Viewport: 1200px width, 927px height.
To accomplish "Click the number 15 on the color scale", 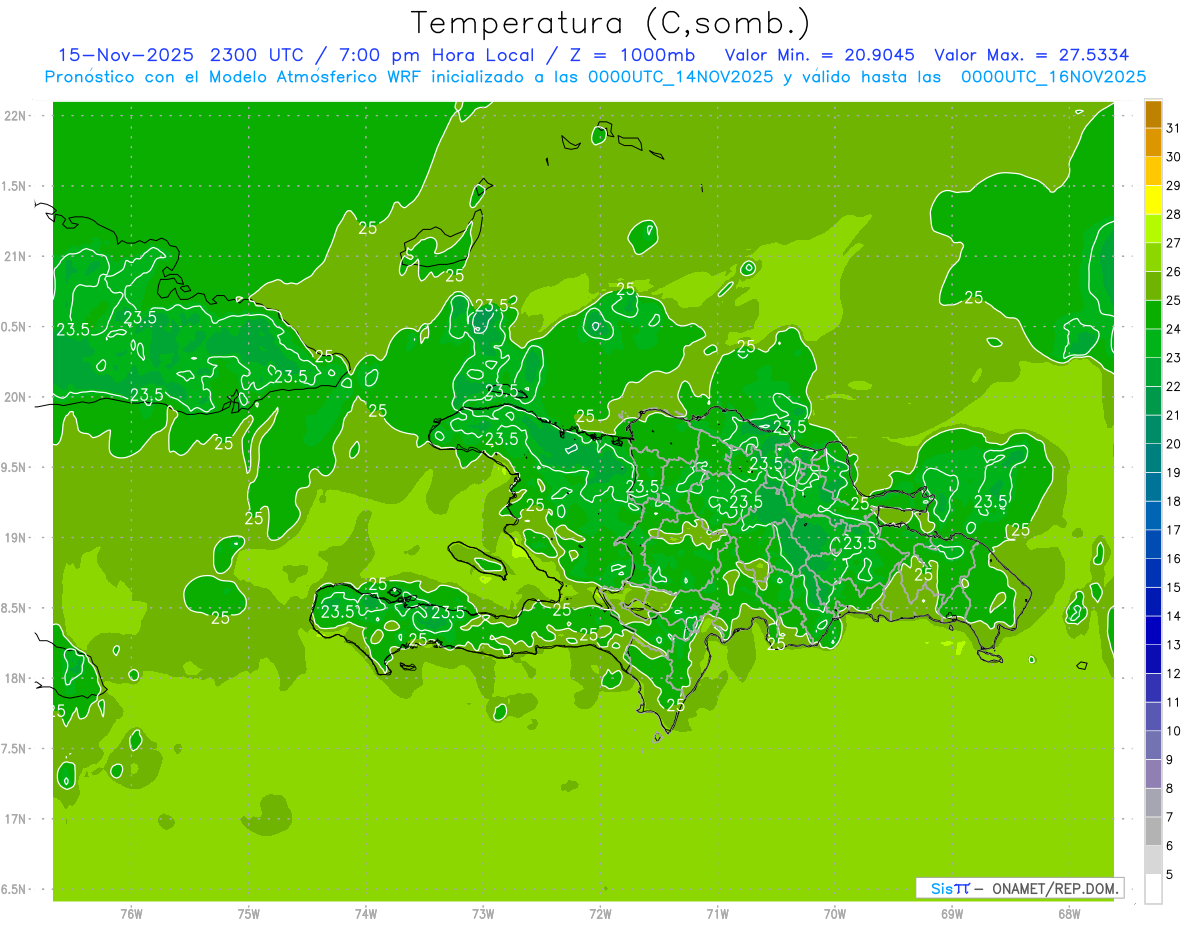I will [1173, 588].
